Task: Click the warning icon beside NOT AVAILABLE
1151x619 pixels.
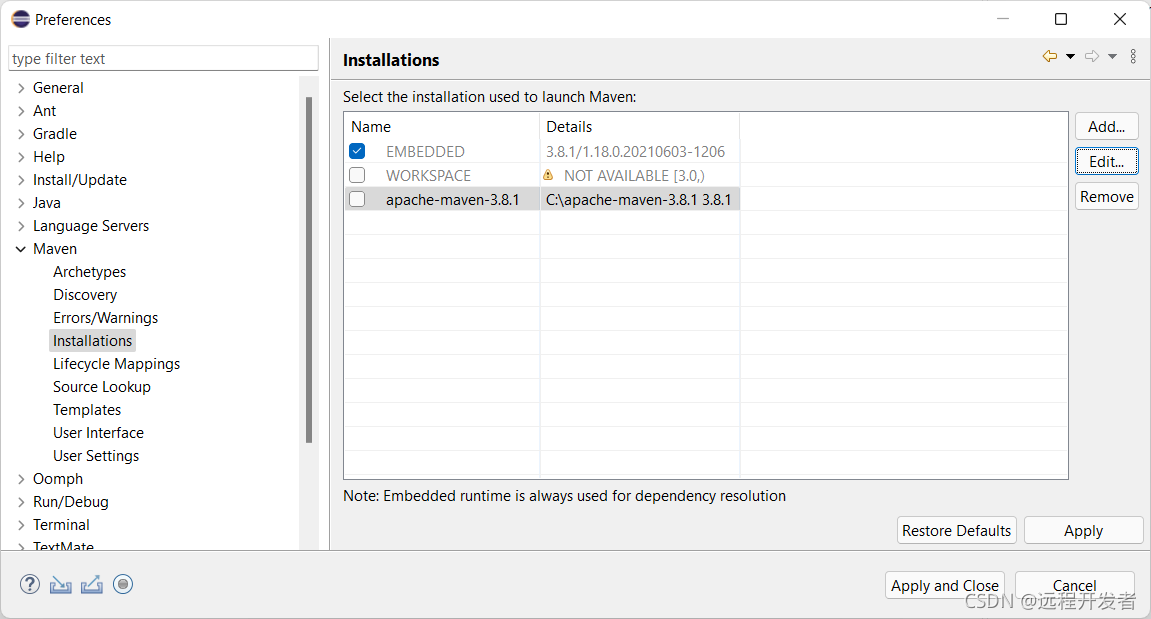Action: pos(548,175)
